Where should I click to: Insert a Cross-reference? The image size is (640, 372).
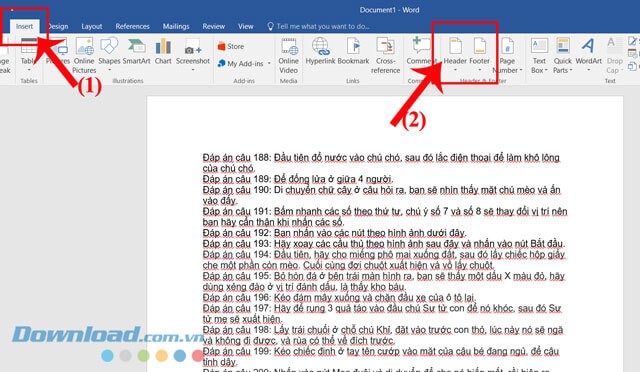click(385, 56)
